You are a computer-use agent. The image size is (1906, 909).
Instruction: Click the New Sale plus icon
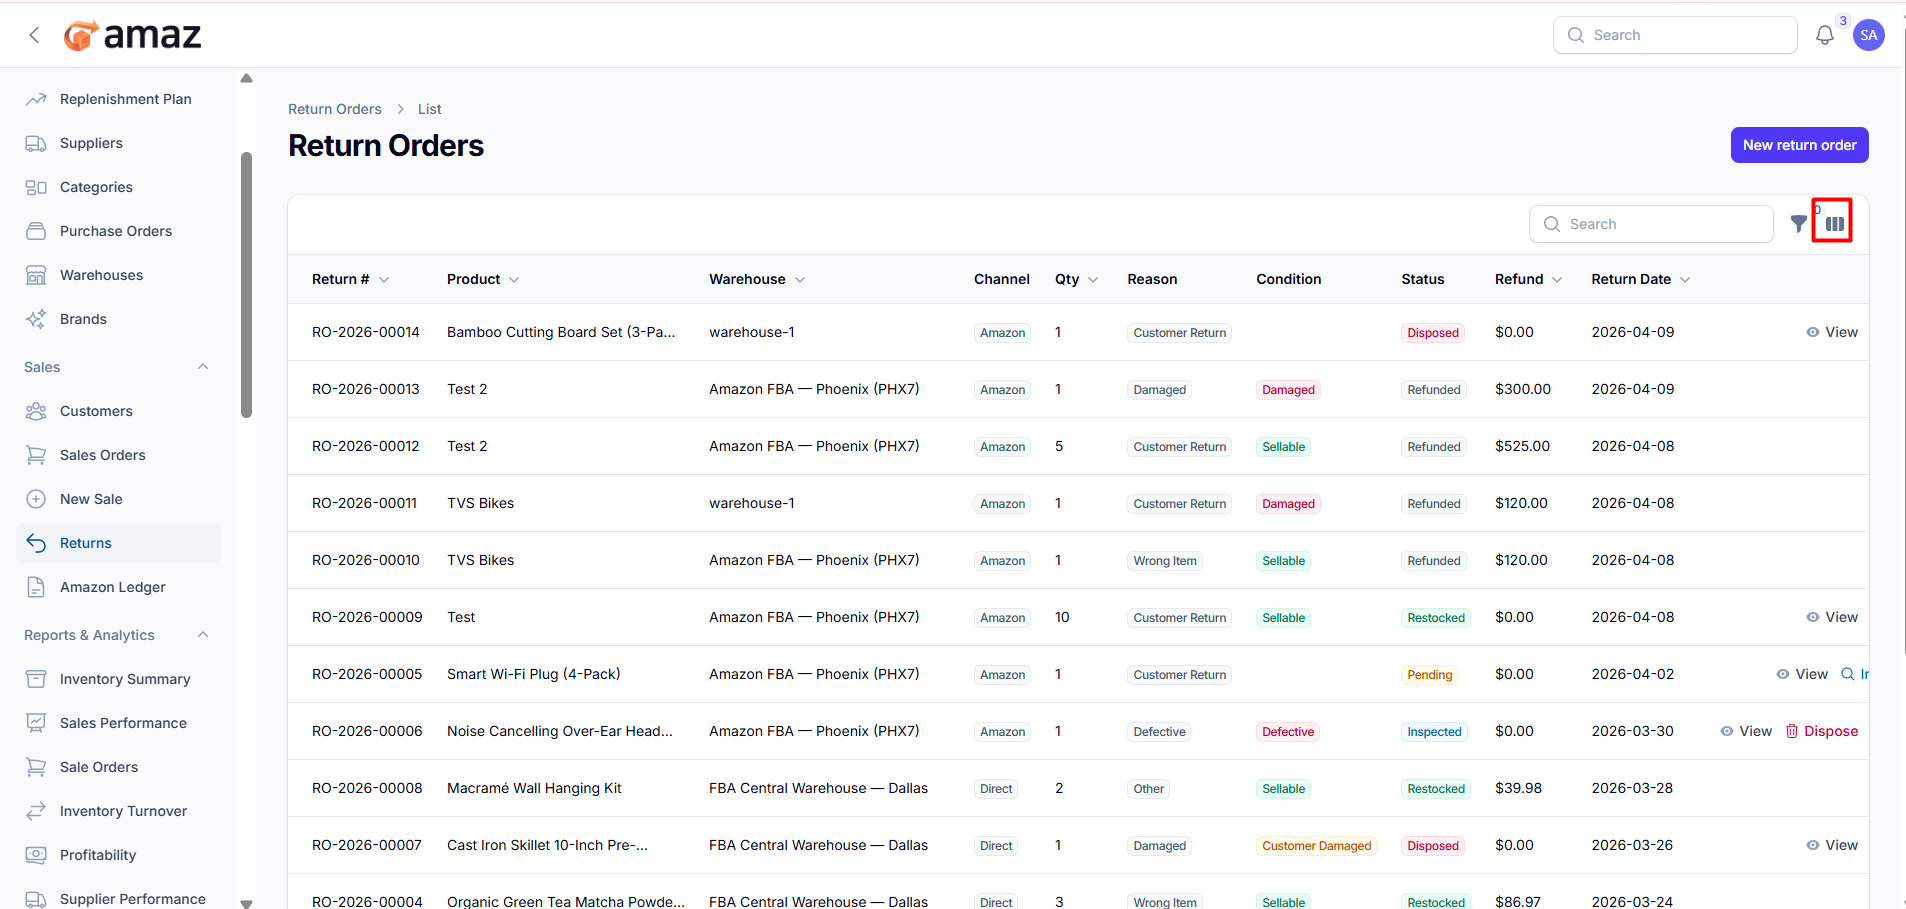[36, 499]
